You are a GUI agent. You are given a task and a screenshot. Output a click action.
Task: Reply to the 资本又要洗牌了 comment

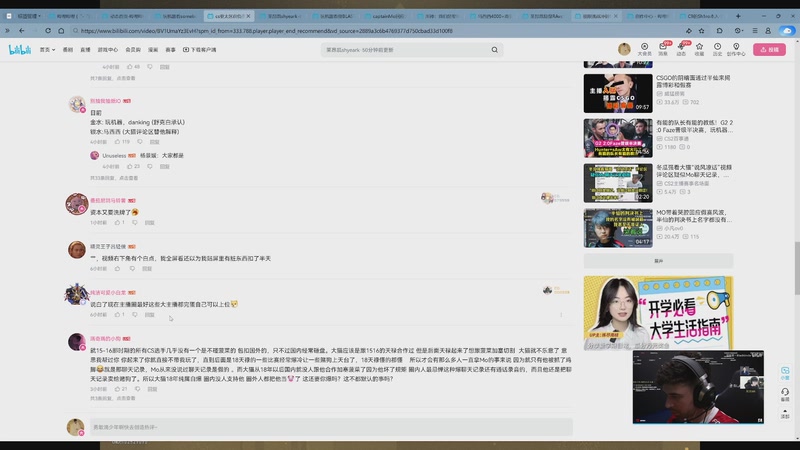click(149, 222)
